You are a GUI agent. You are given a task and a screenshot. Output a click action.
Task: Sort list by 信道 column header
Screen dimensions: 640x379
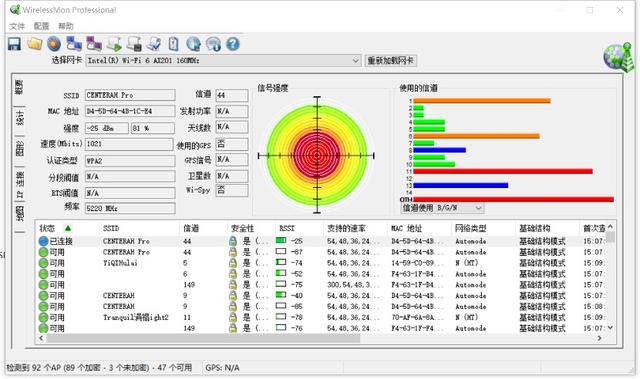pyautogui.click(x=203, y=228)
